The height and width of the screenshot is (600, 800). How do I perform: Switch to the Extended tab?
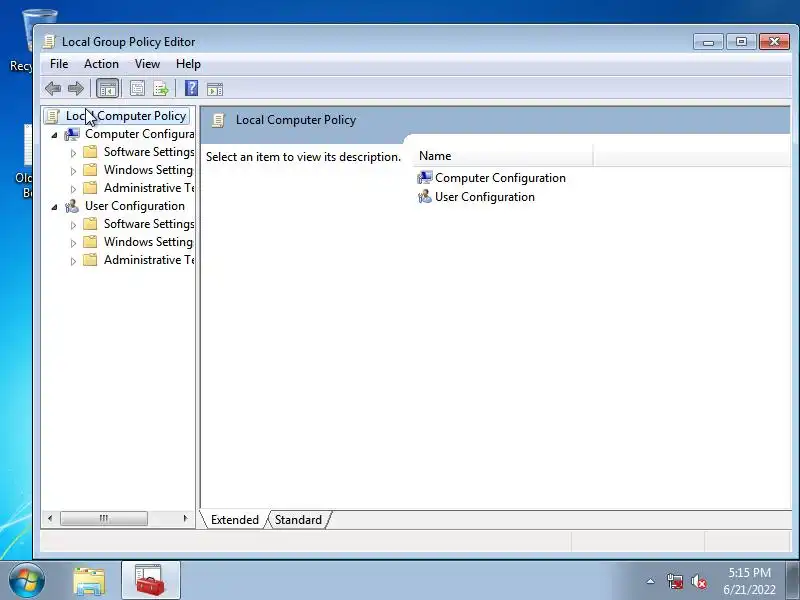click(x=235, y=520)
